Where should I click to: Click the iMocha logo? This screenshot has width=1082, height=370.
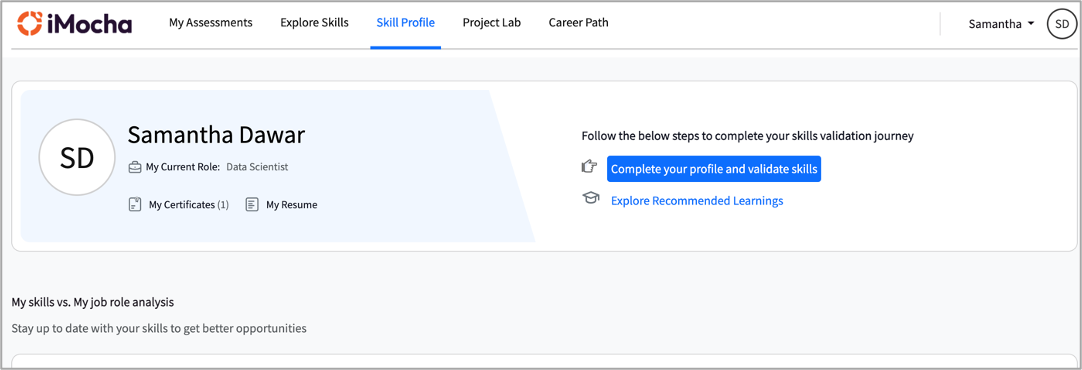[x=75, y=23]
